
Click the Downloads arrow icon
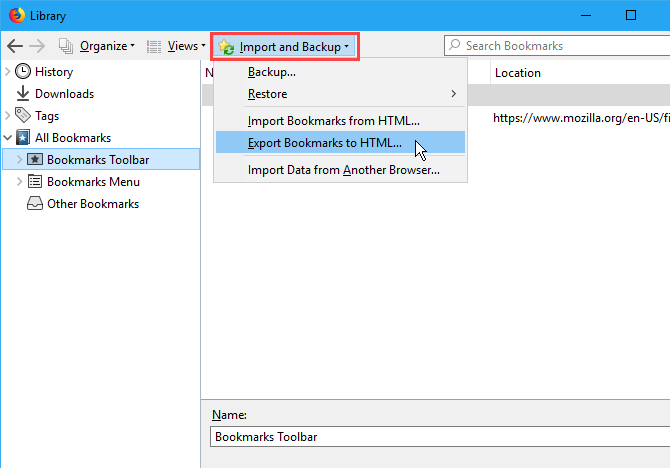(23, 94)
